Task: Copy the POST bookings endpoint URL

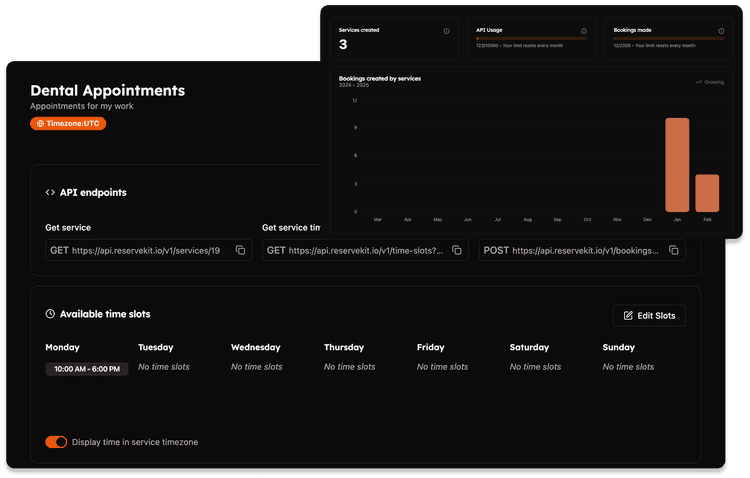Action: point(674,250)
